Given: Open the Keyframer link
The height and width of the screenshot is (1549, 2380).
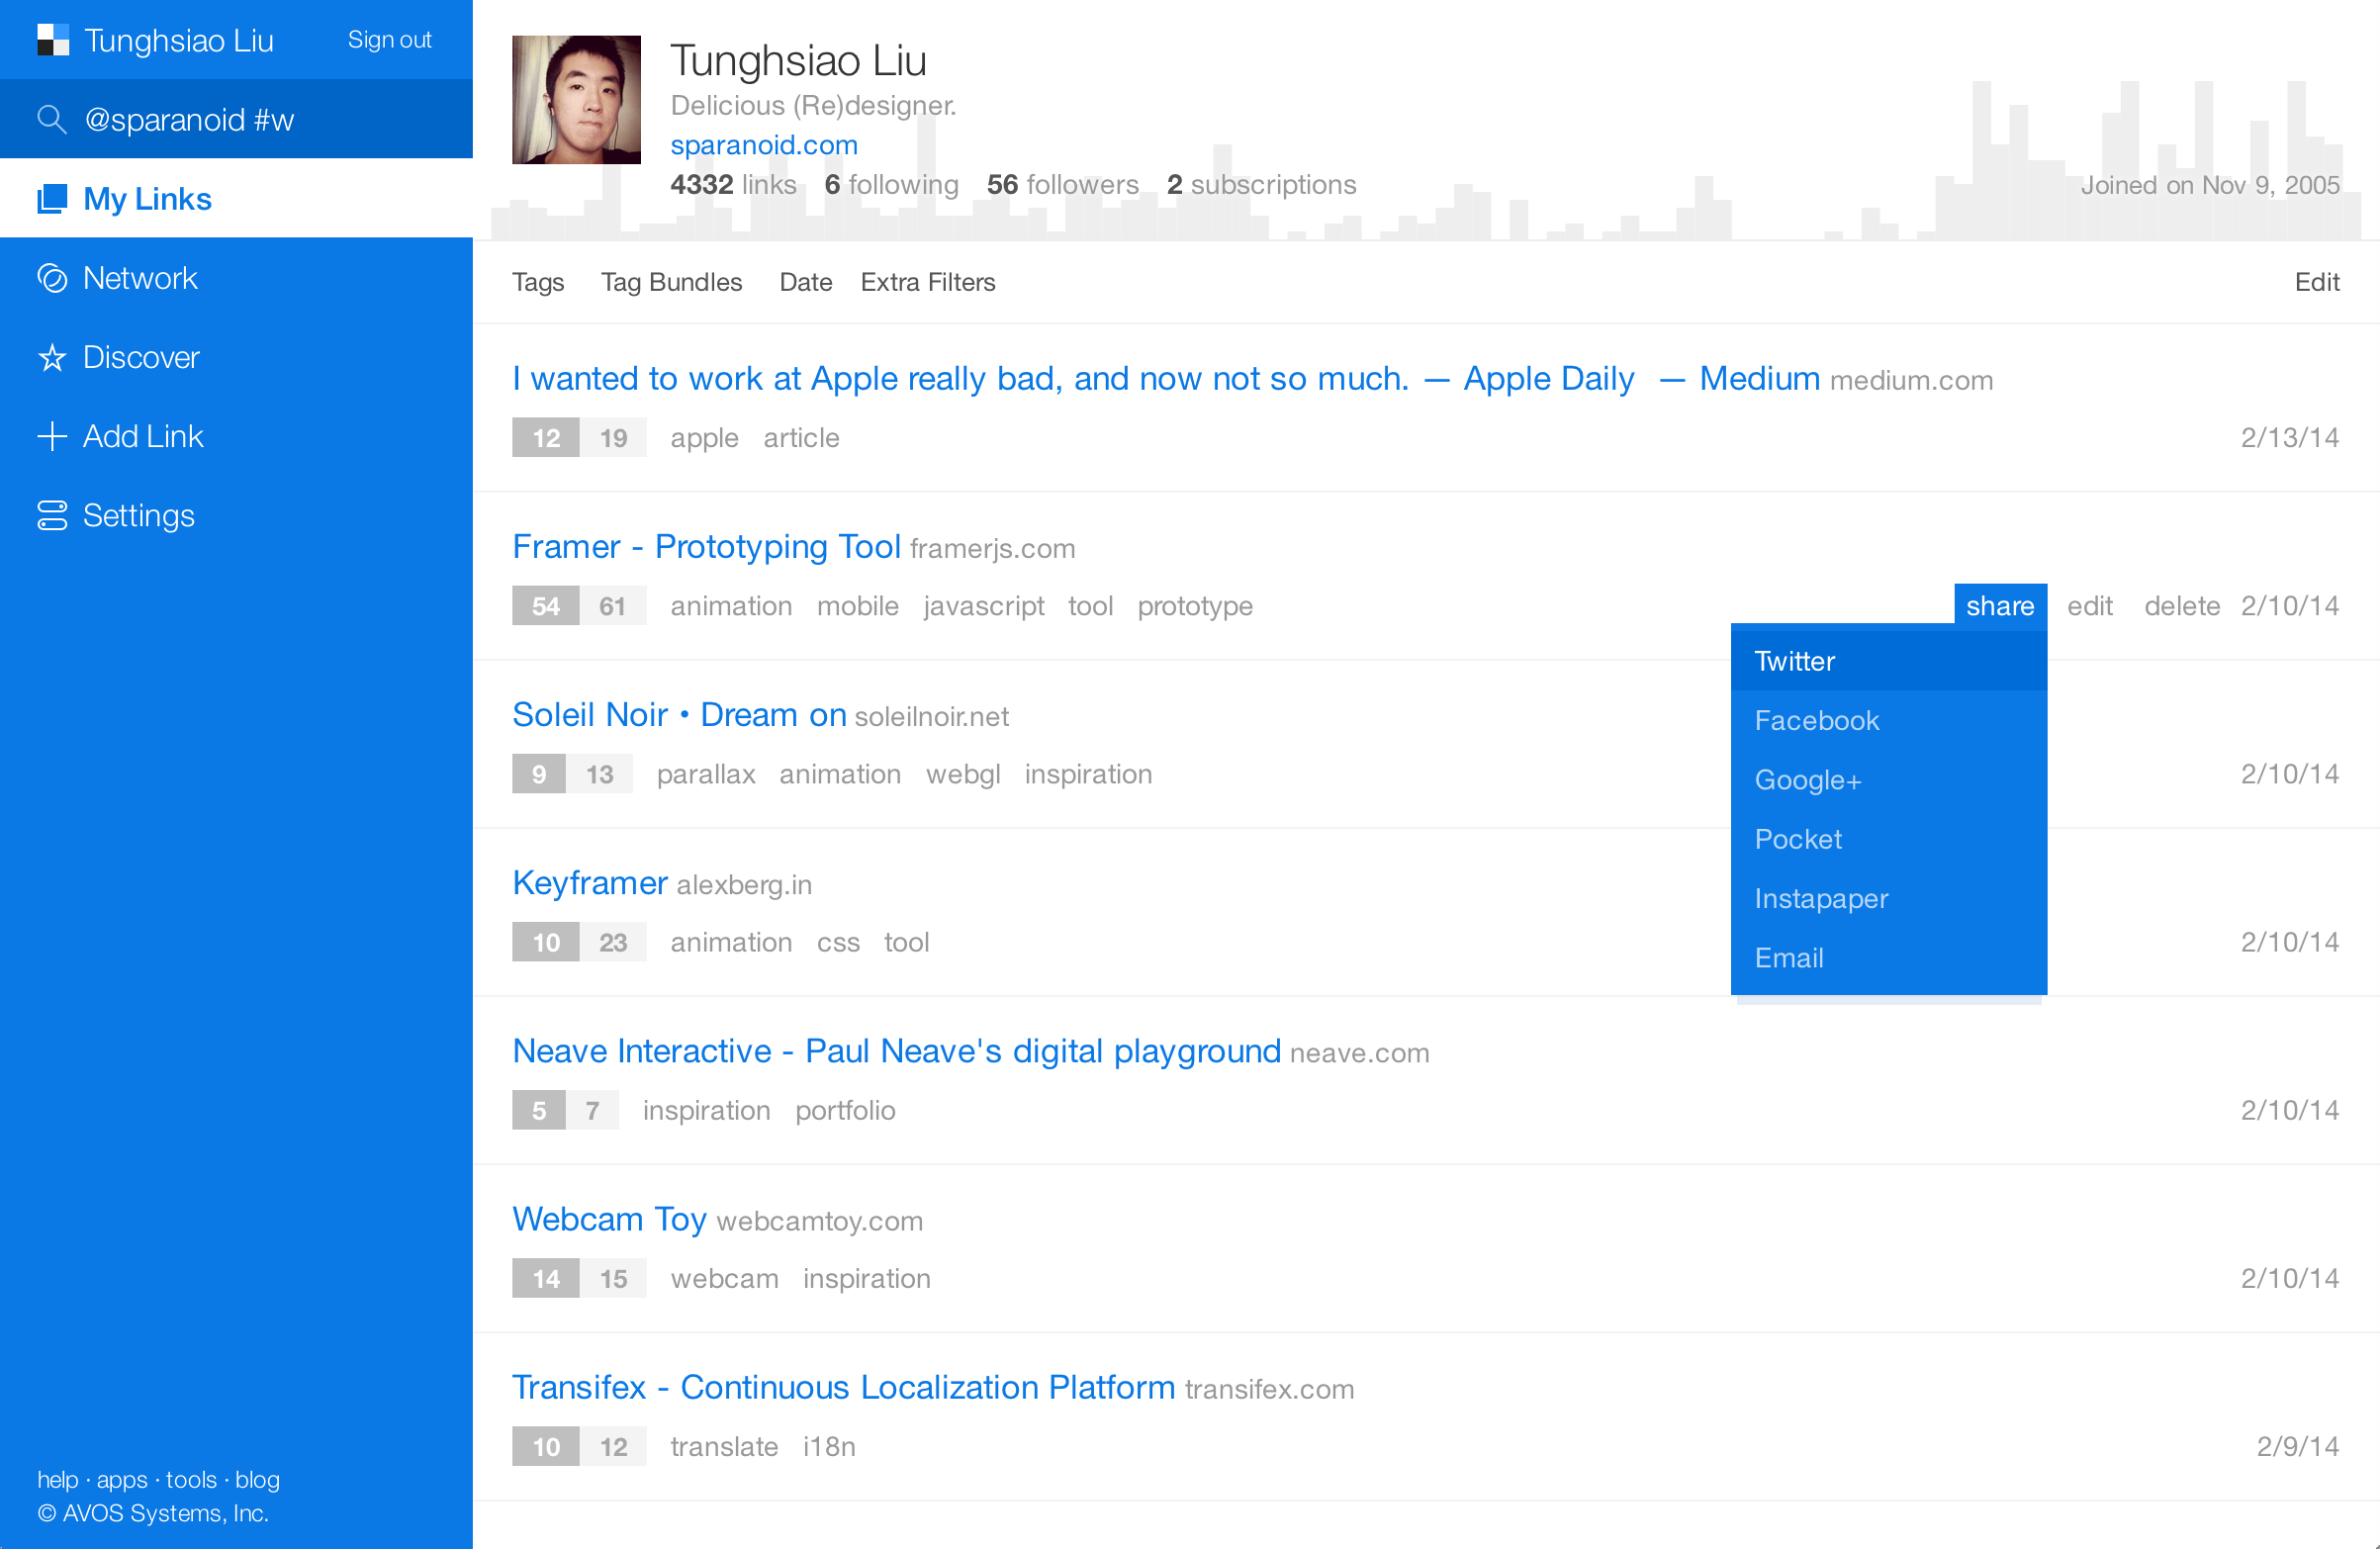Looking at the screenshot, I should pyautogui.click(x=589, y=883).
